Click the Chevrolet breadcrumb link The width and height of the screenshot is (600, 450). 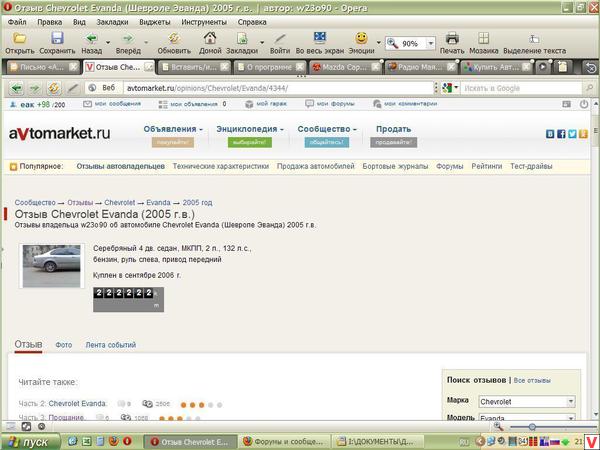pos(120,202)
